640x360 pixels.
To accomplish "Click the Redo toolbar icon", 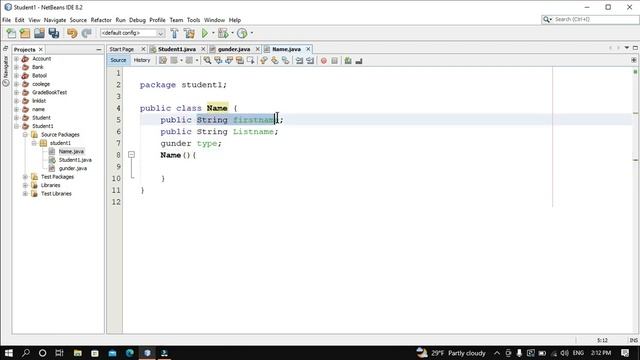I will (x=87, y=33).
